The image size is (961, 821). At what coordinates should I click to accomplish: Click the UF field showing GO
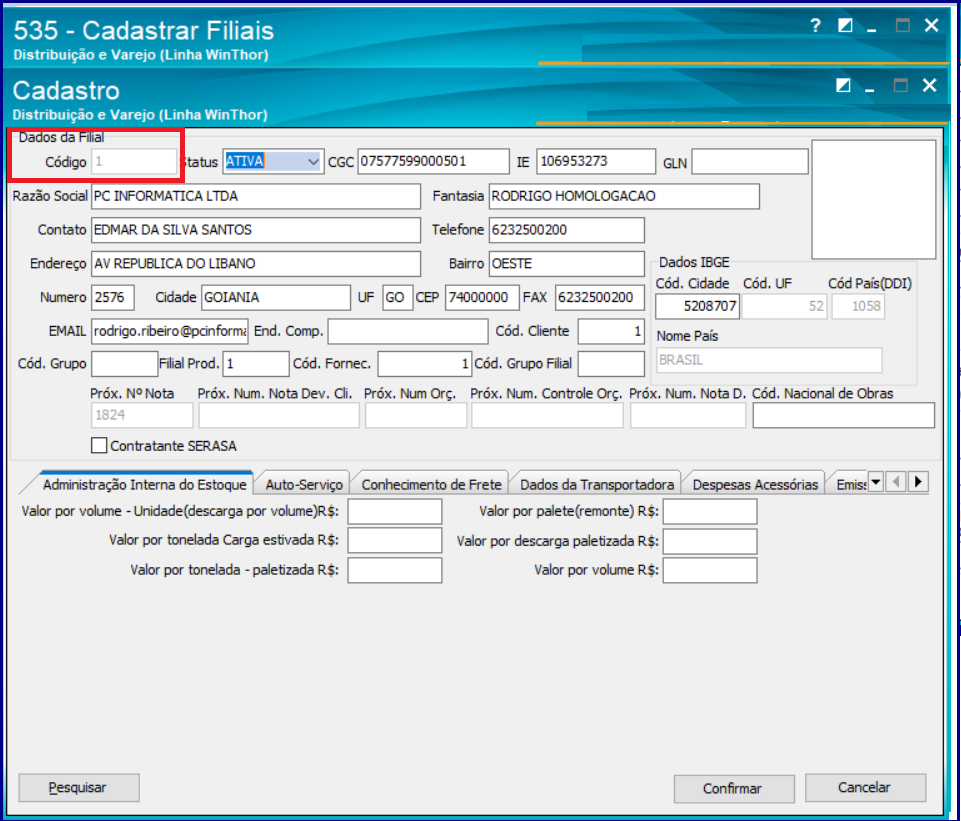pos(397,297)
